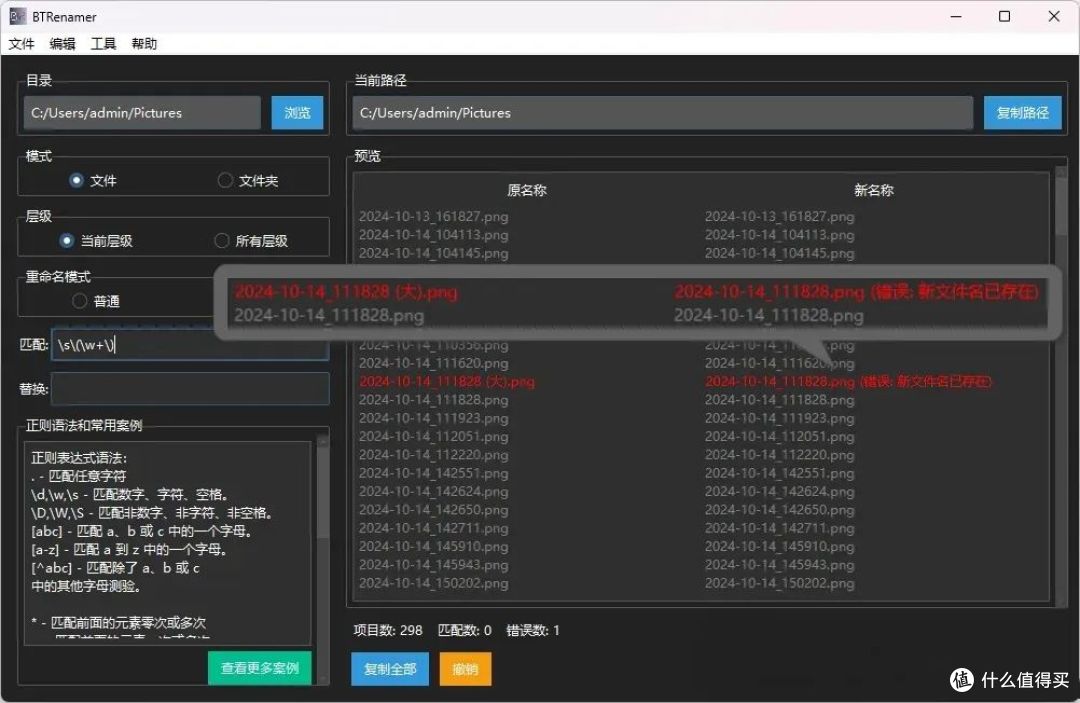Select 2024-10-13_161827.png in 新名称 column
Screen dimensions: 1080x703
[780, 216]
